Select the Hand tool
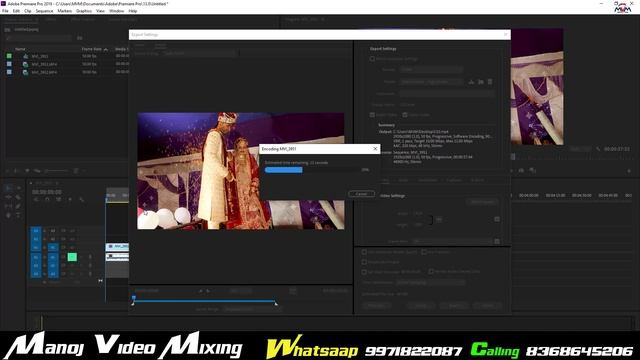Screen dimensions: 640x360 click(8, 215)
